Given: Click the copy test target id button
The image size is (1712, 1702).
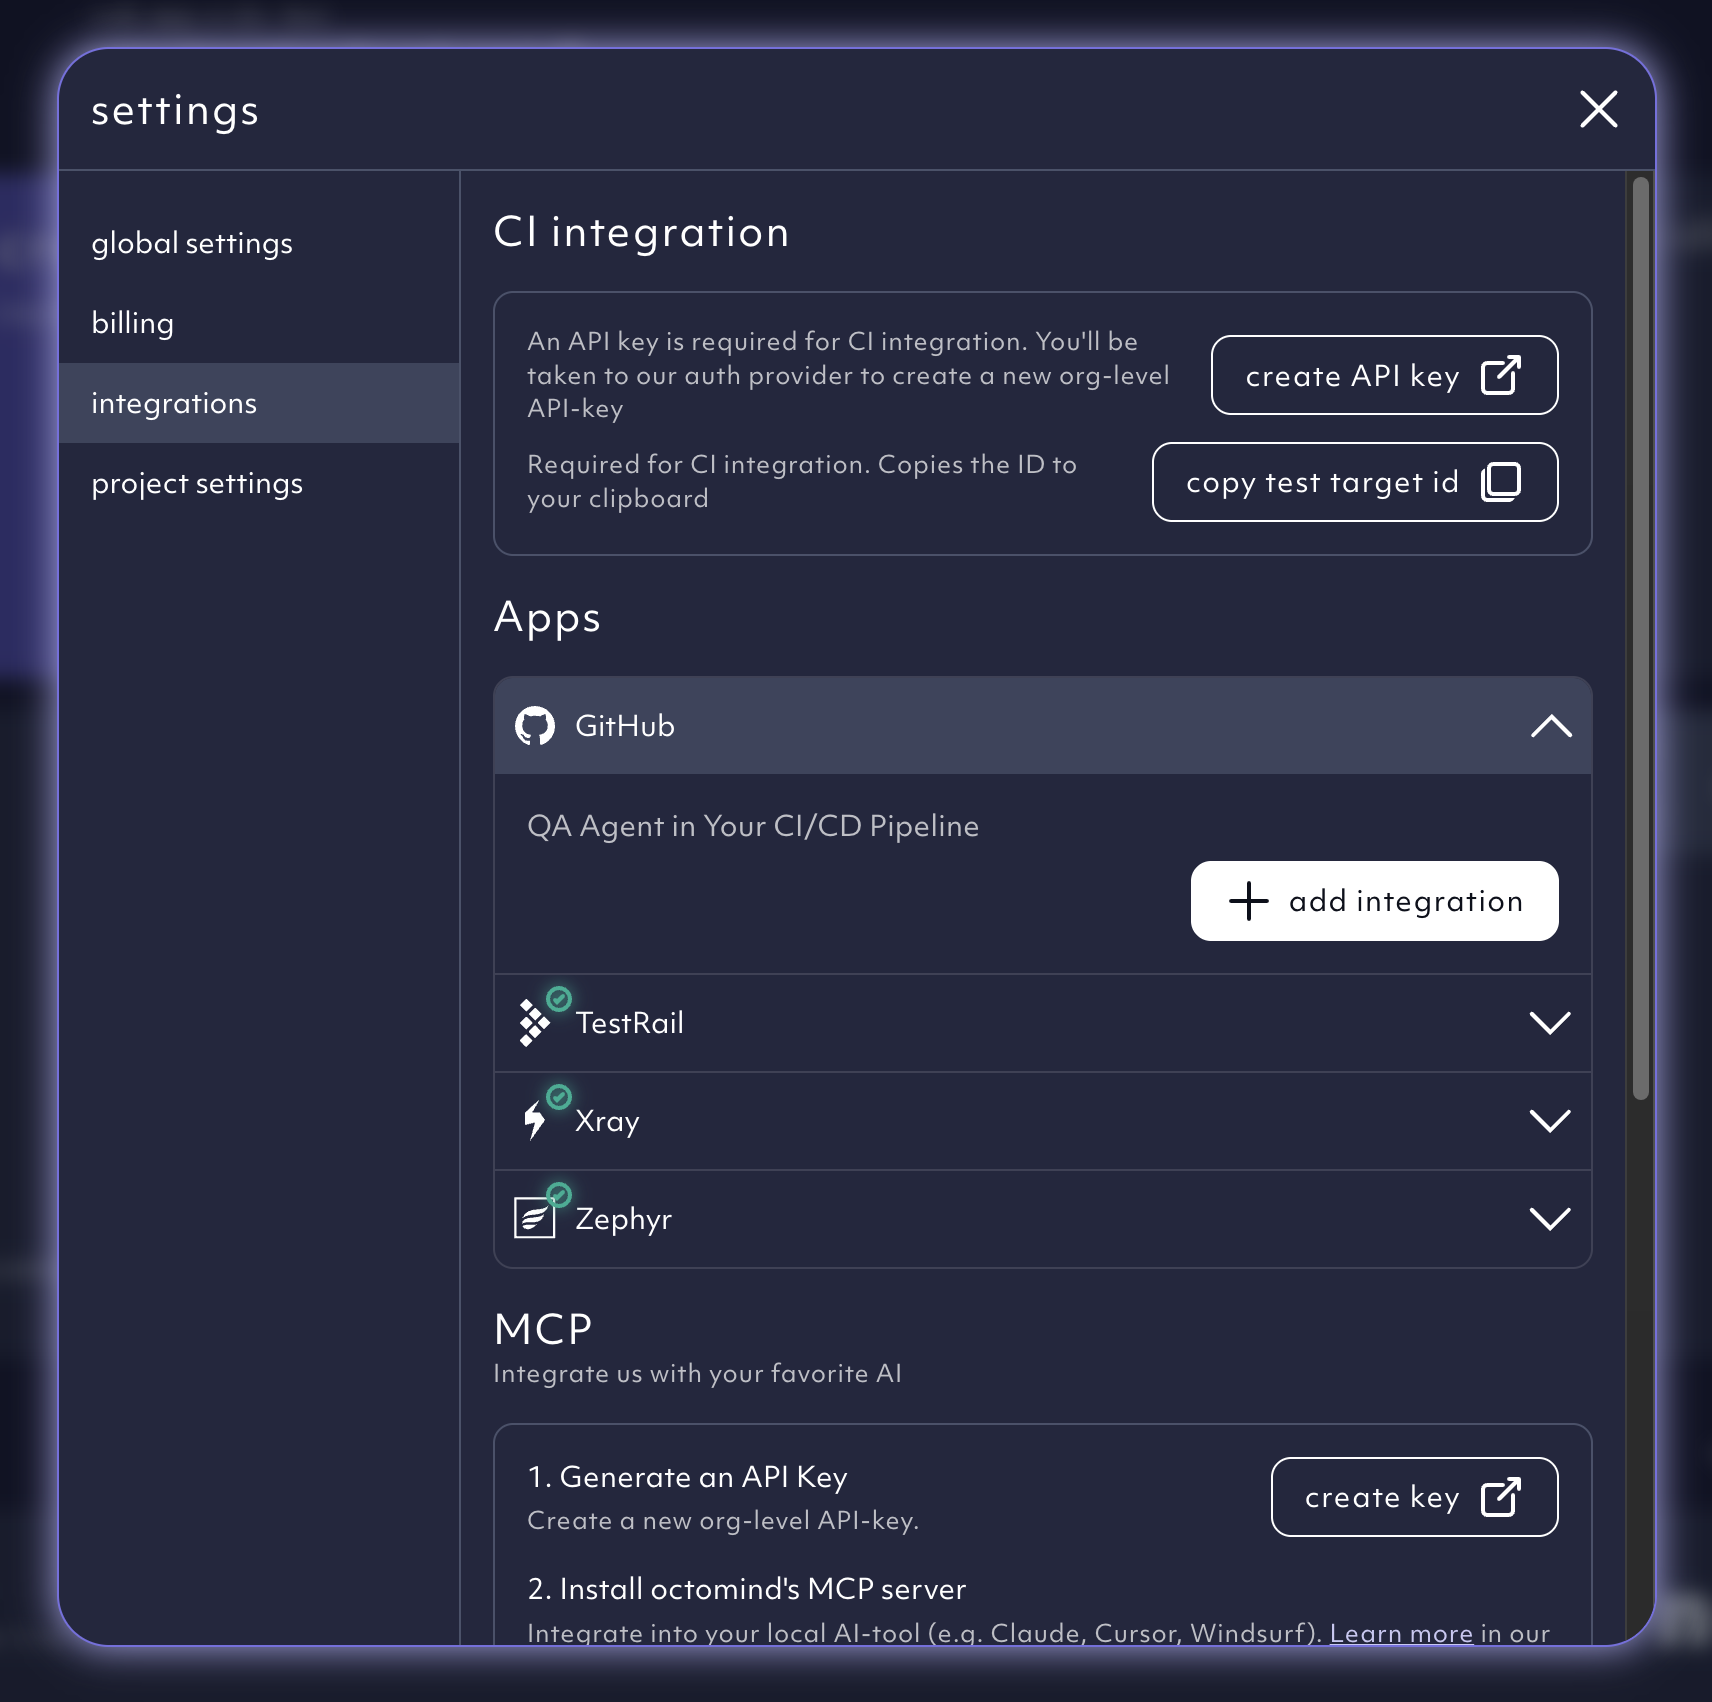Looking at the screenshot, I should (x=1354, y=482).
